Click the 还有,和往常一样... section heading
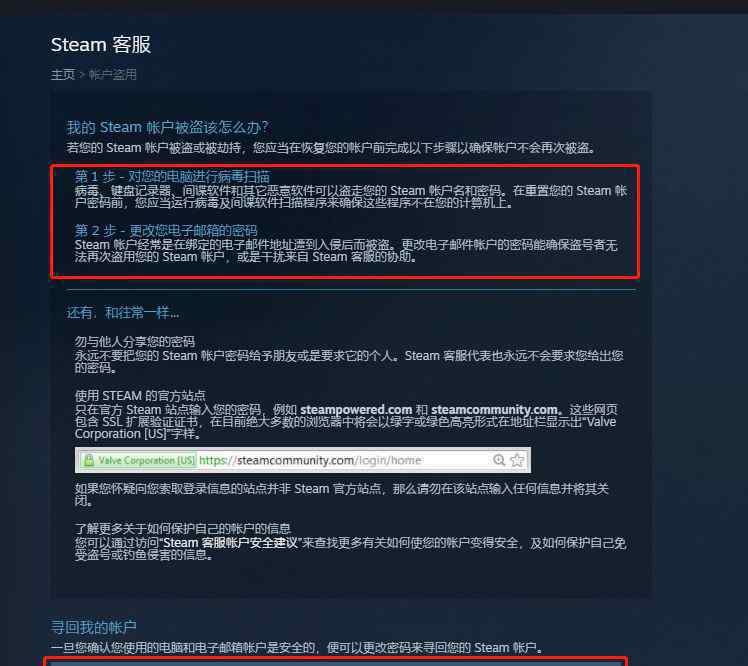The height and width of the screenshot is (666, 748). pos(123,313)
